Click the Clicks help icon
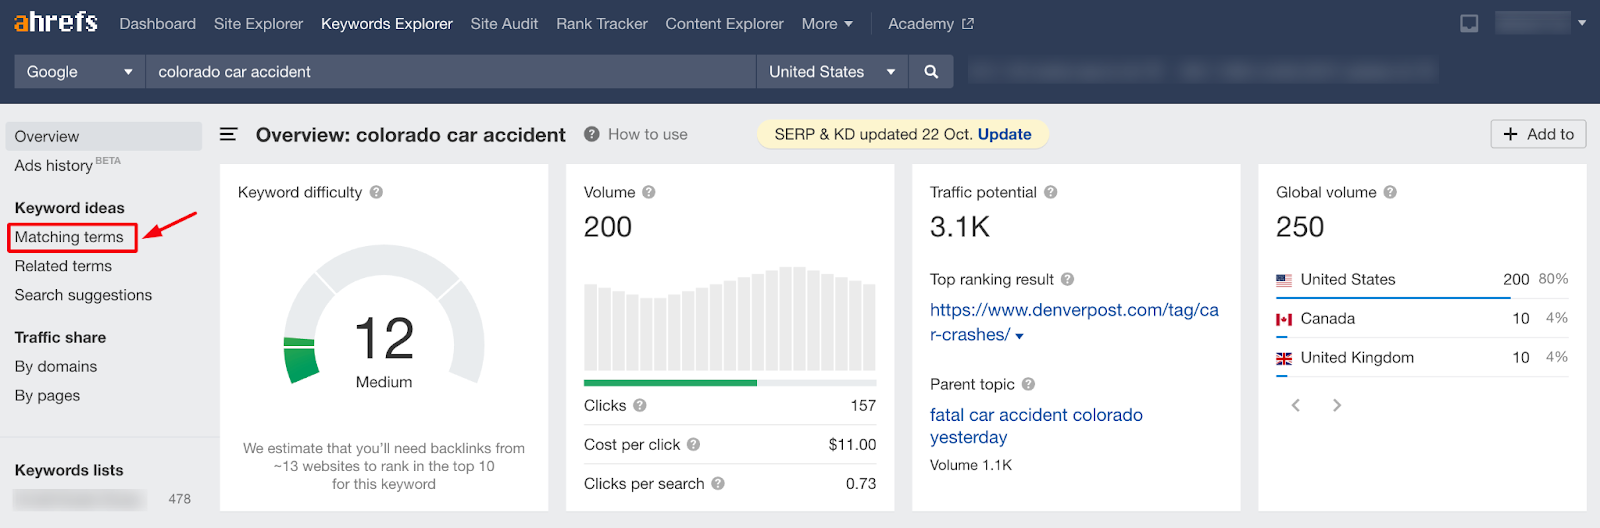The width and height of the screenshot is (1600, 528). coord(640,405)
